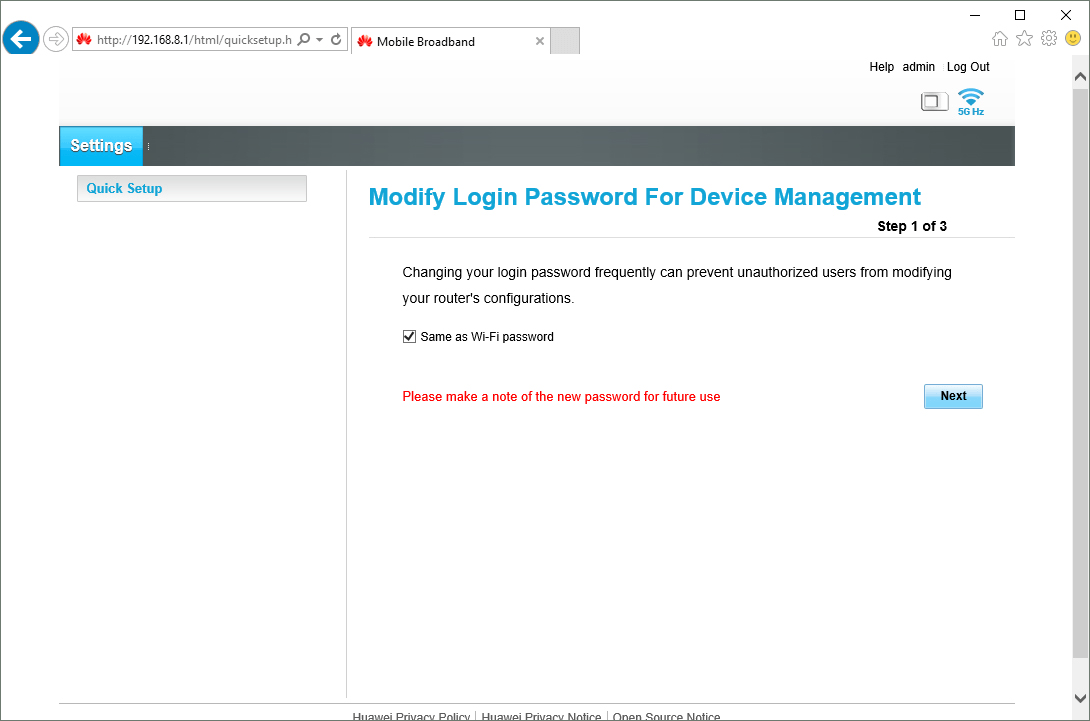Open browser Tools gear icon
The height and width of the screenshot is (721, 1090).
[x=1049, y=39]
